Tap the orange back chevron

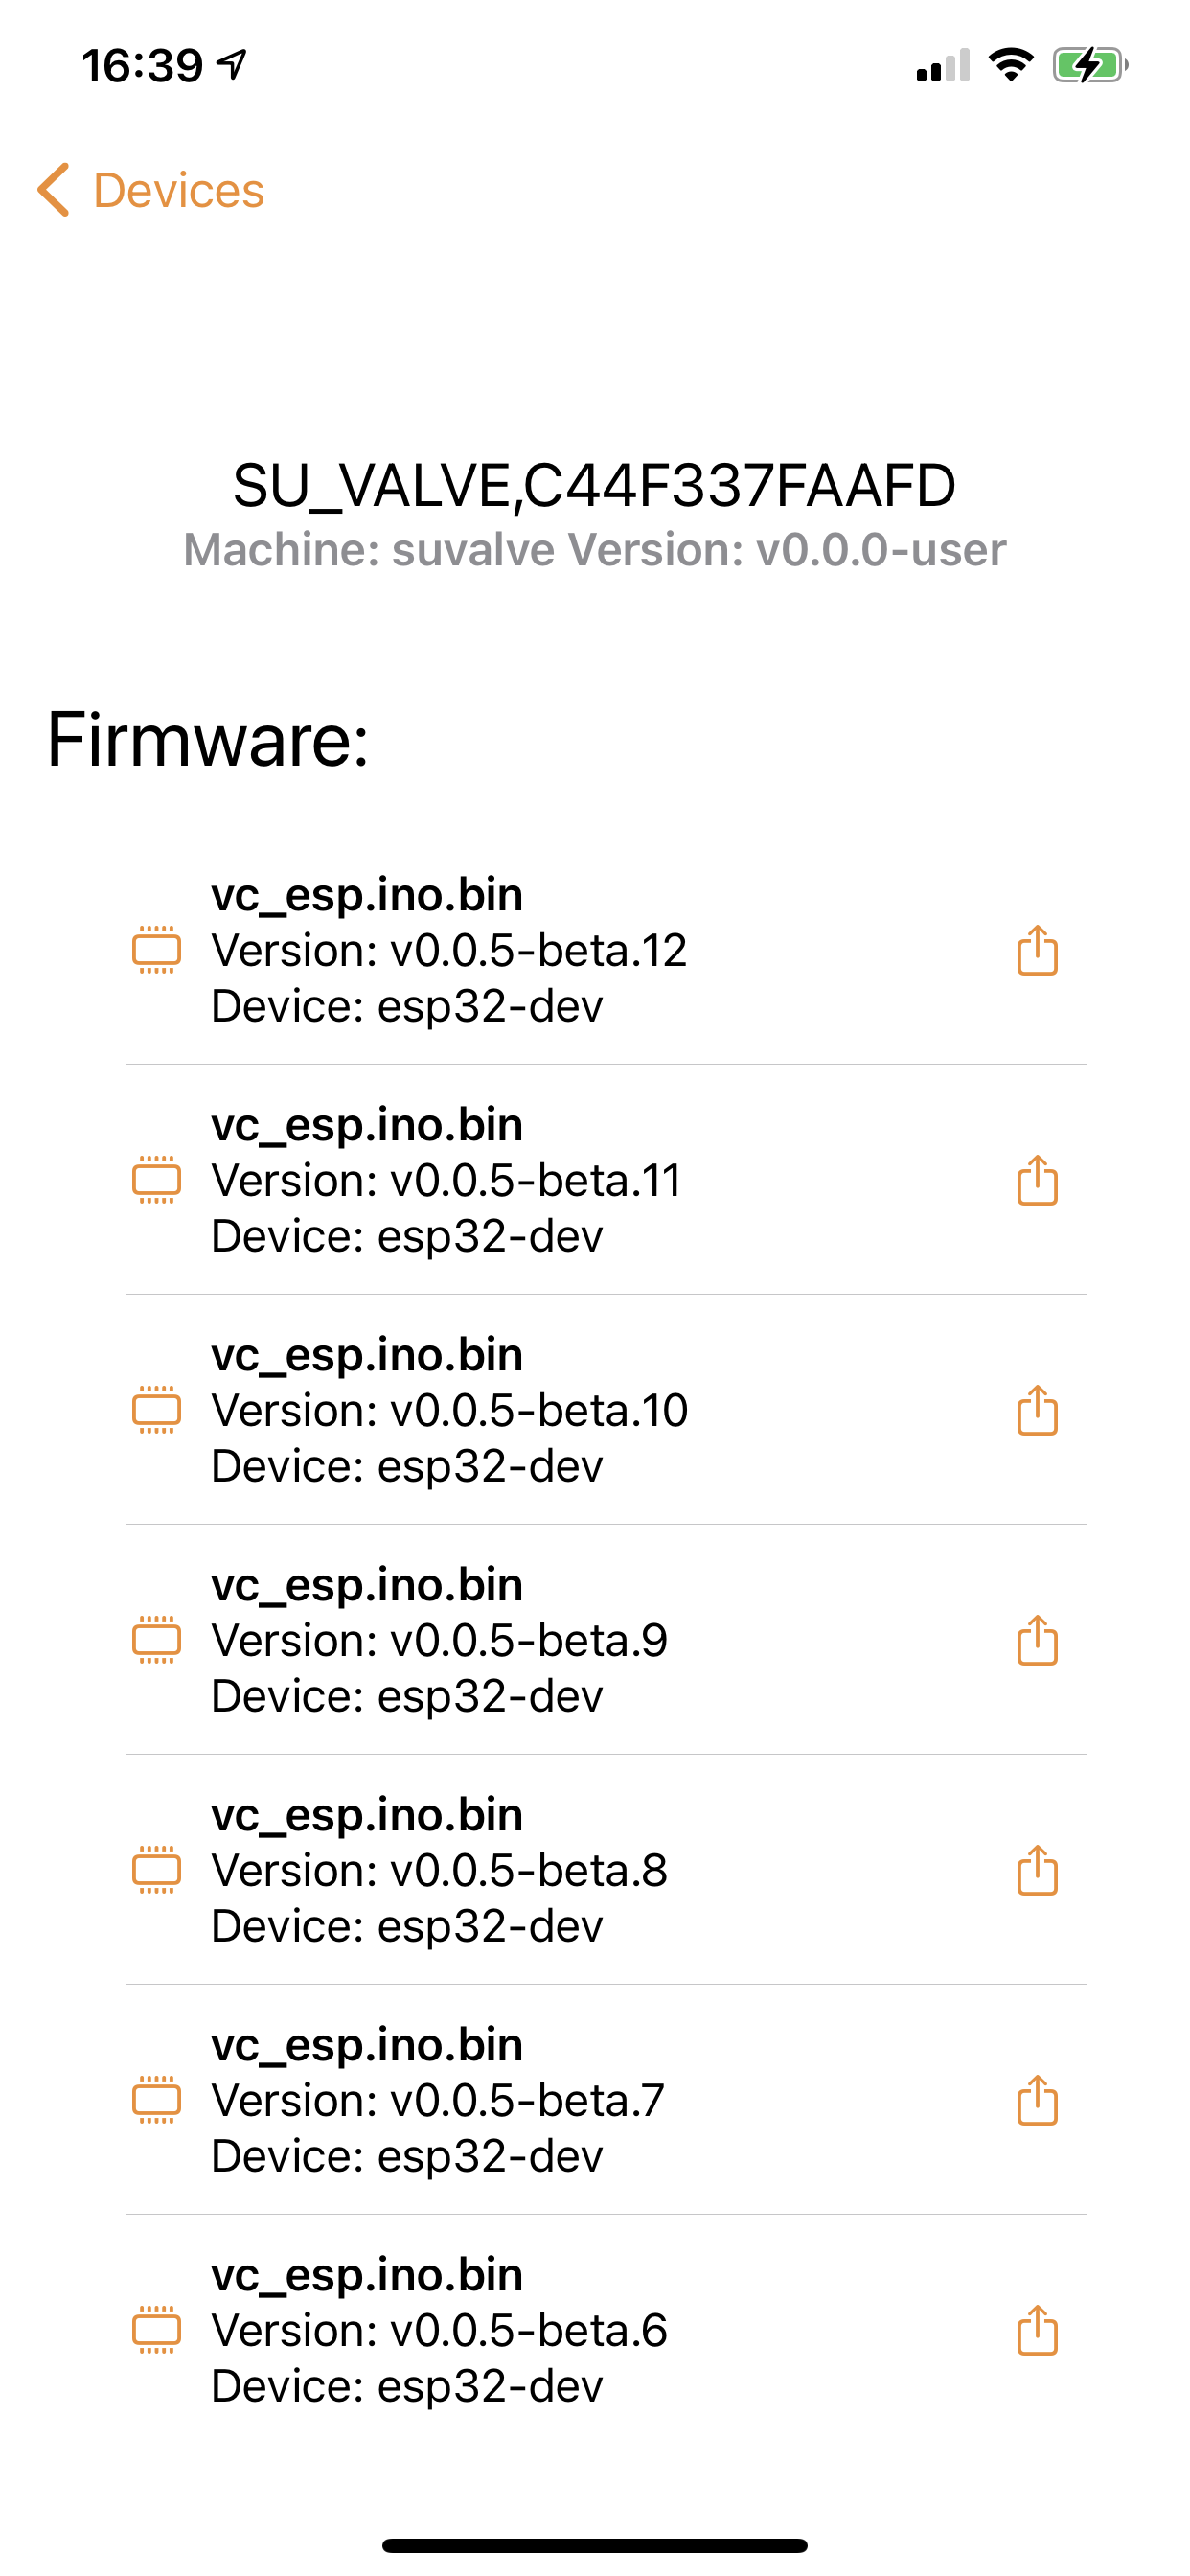(53, 190)
